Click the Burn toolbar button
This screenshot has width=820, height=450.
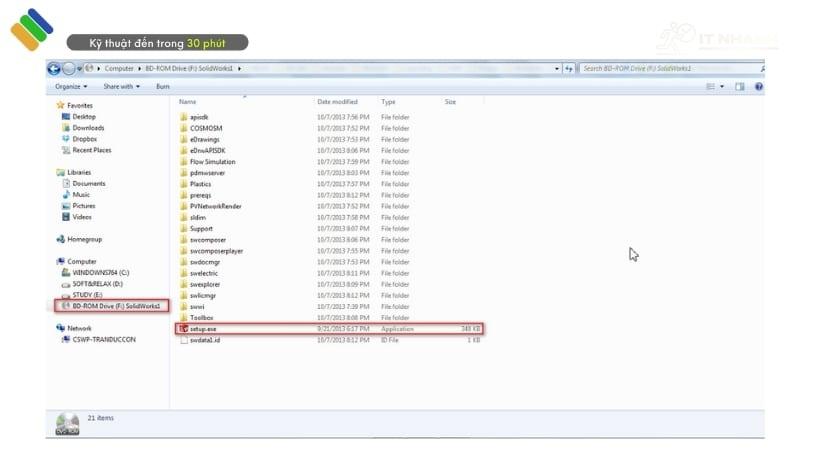point(162,87)
